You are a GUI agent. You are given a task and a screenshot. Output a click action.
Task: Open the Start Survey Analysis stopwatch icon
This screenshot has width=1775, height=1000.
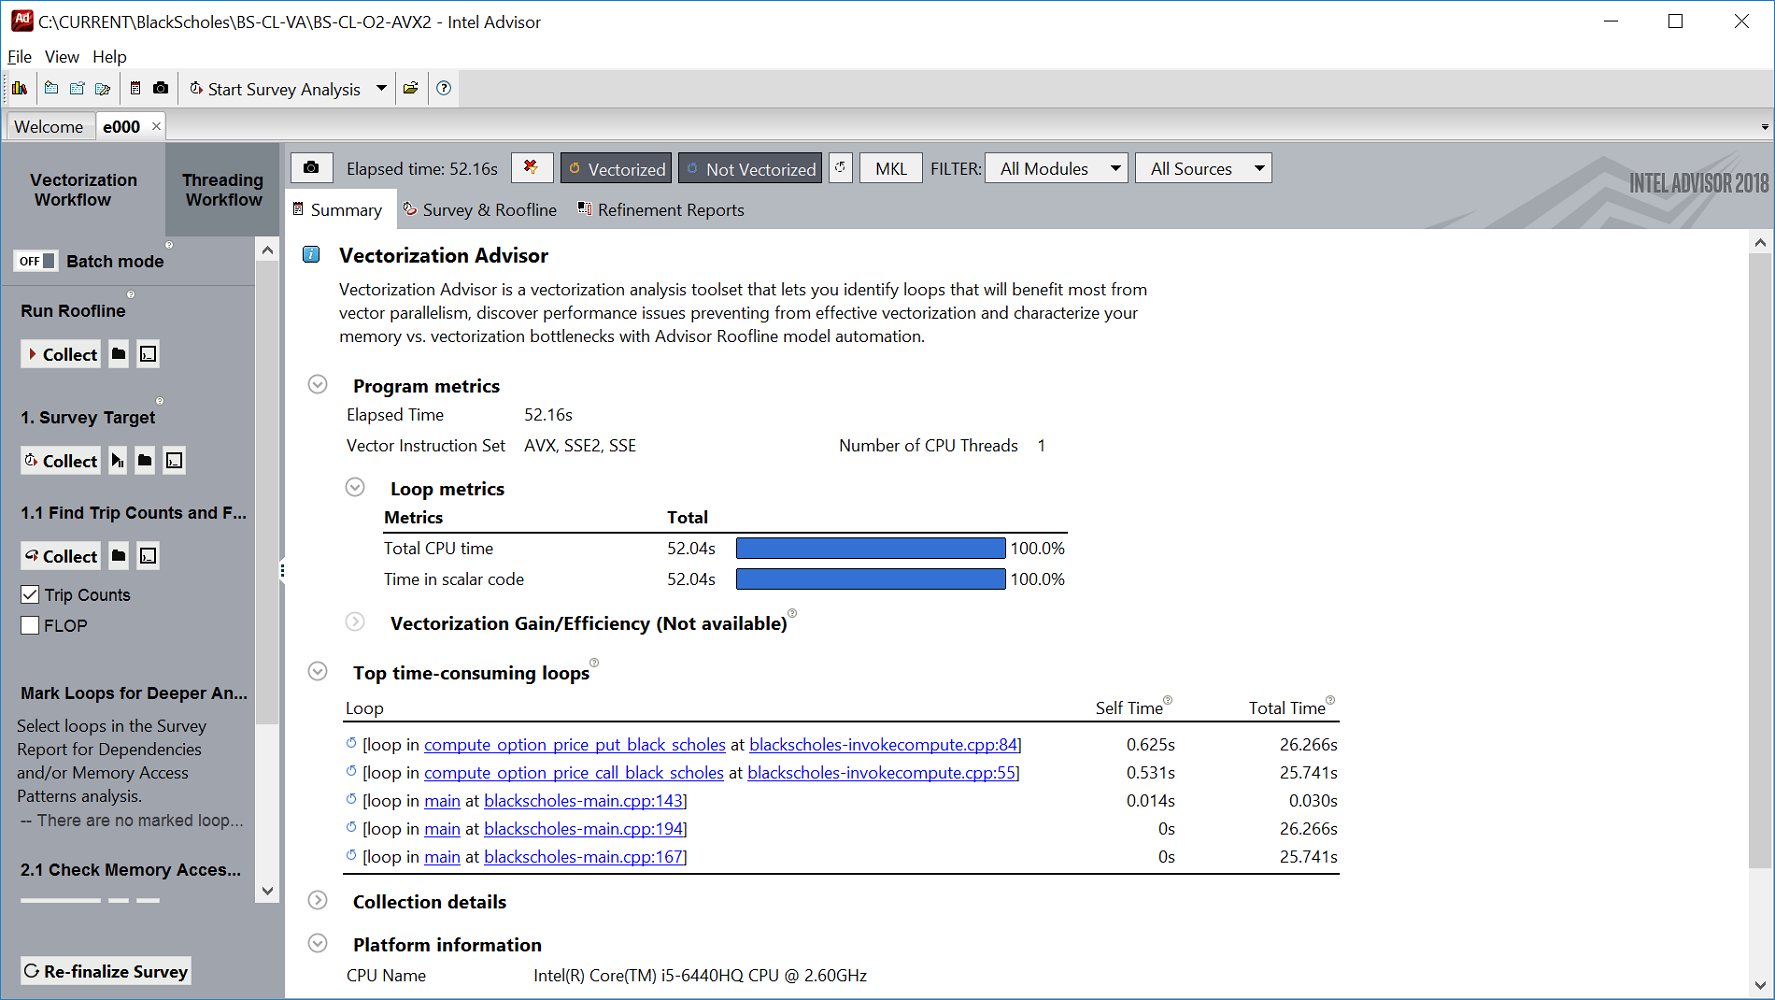196,88
